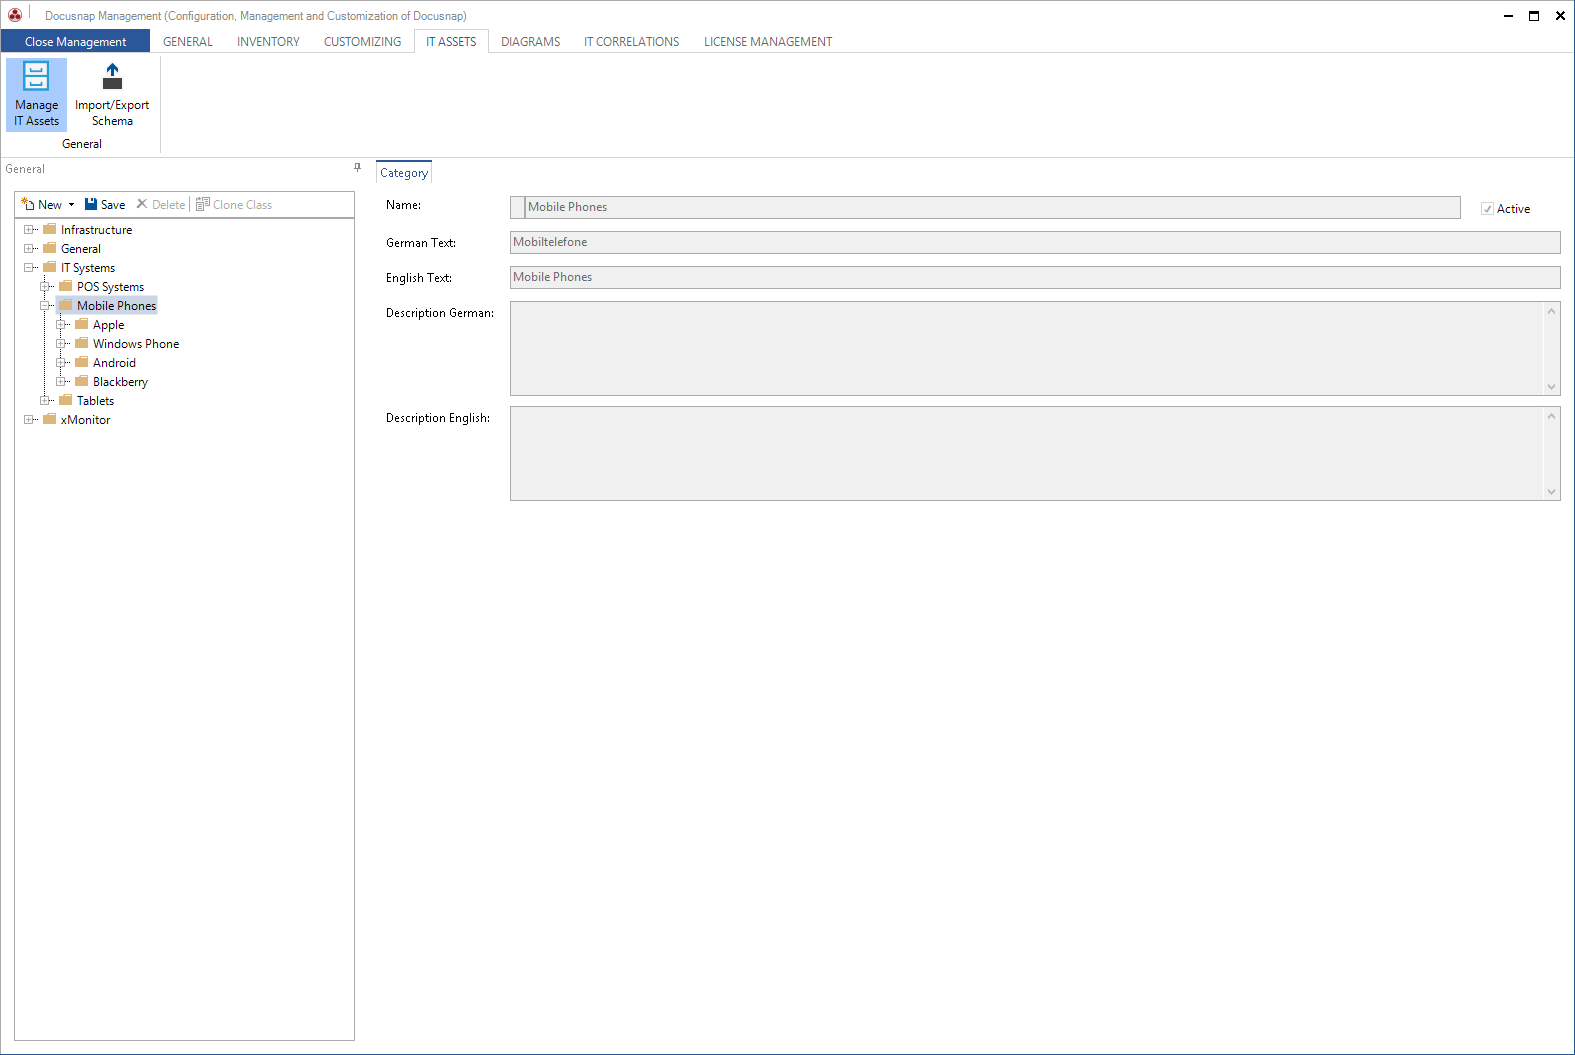The height and width of the screenshot is (1055, 1575).
Task: Click the Clone Class button label
Action: point(242,205)
